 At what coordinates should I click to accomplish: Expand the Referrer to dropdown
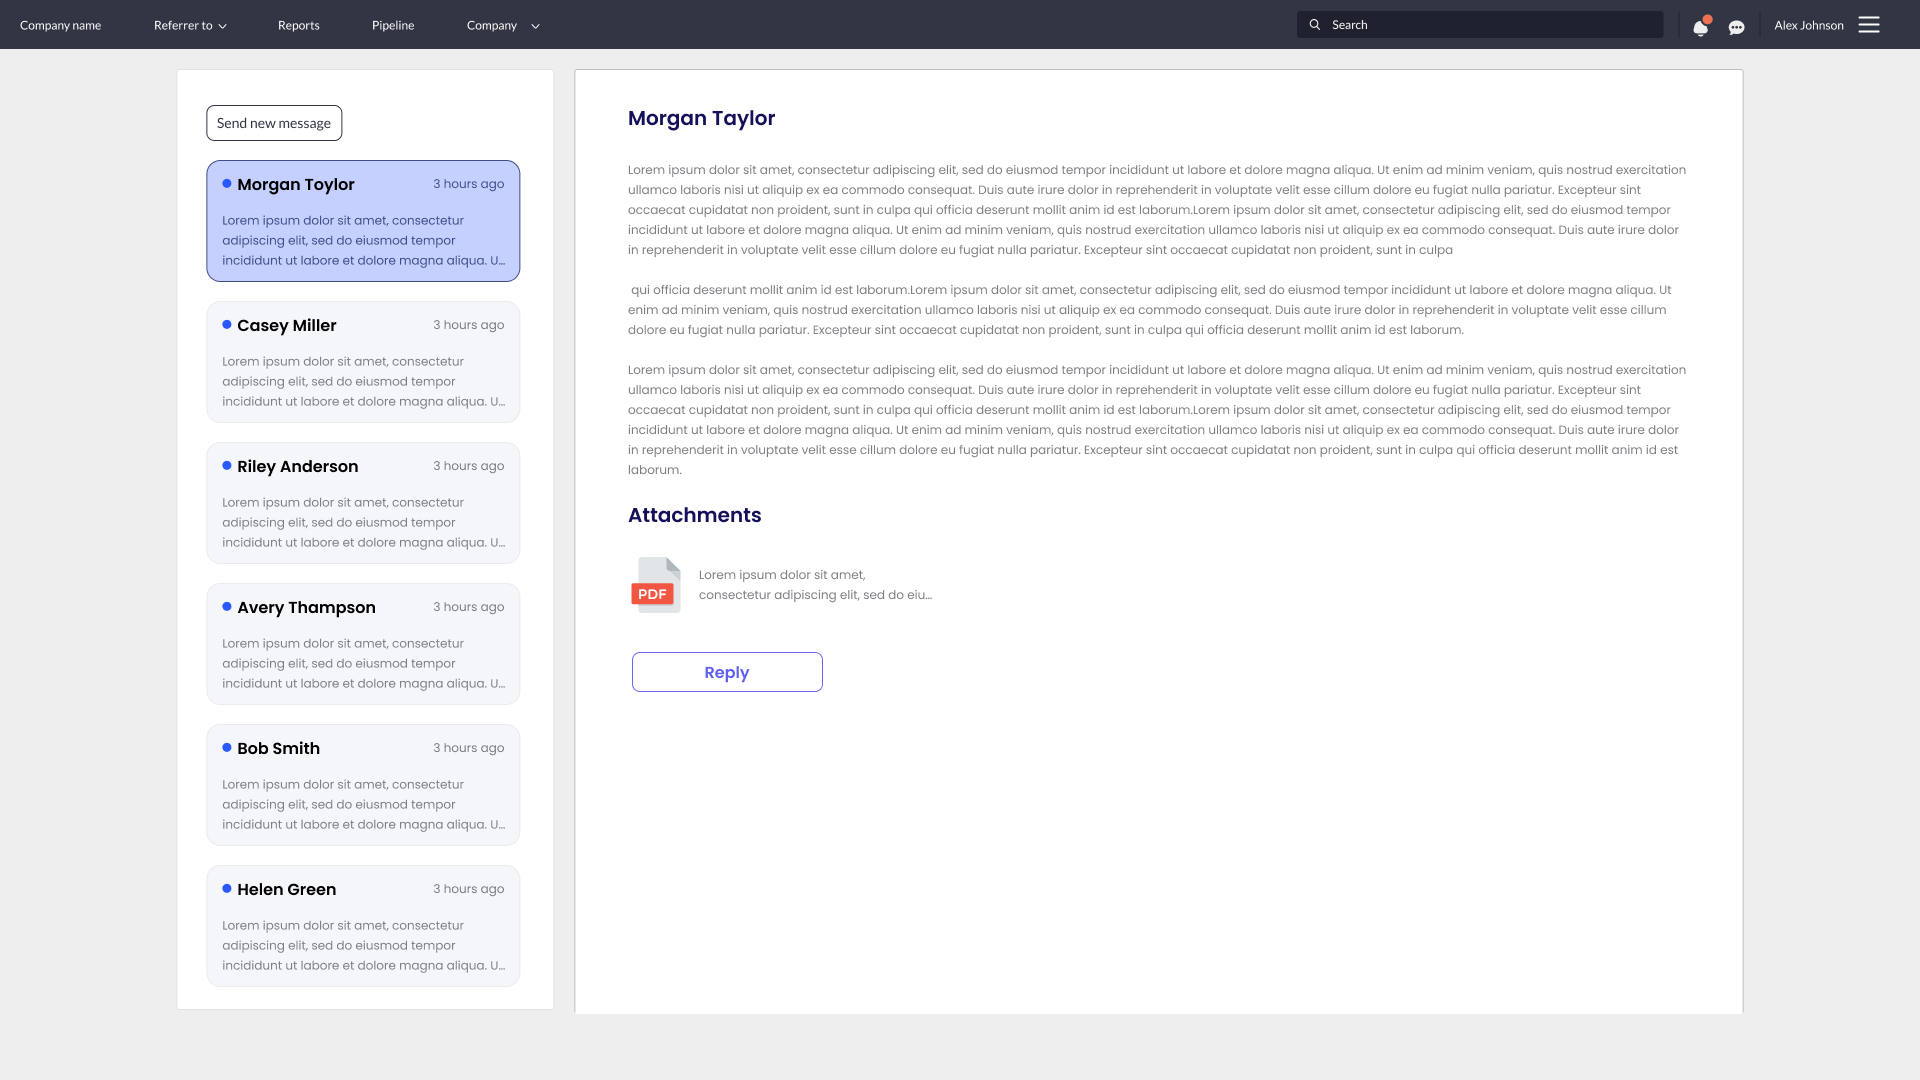190,25
